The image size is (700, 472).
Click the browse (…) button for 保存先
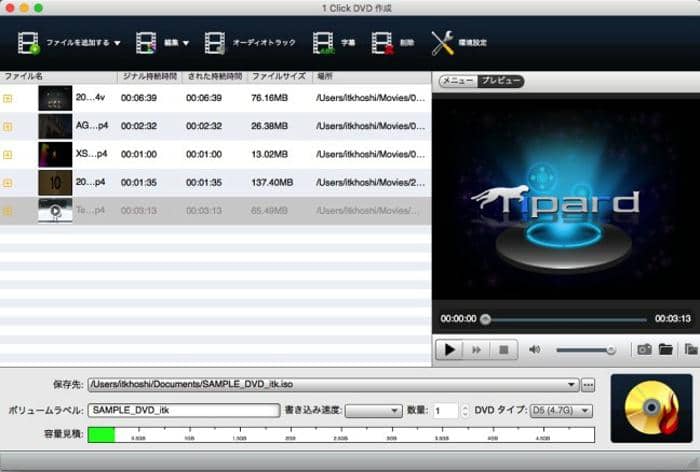point(588,385)
